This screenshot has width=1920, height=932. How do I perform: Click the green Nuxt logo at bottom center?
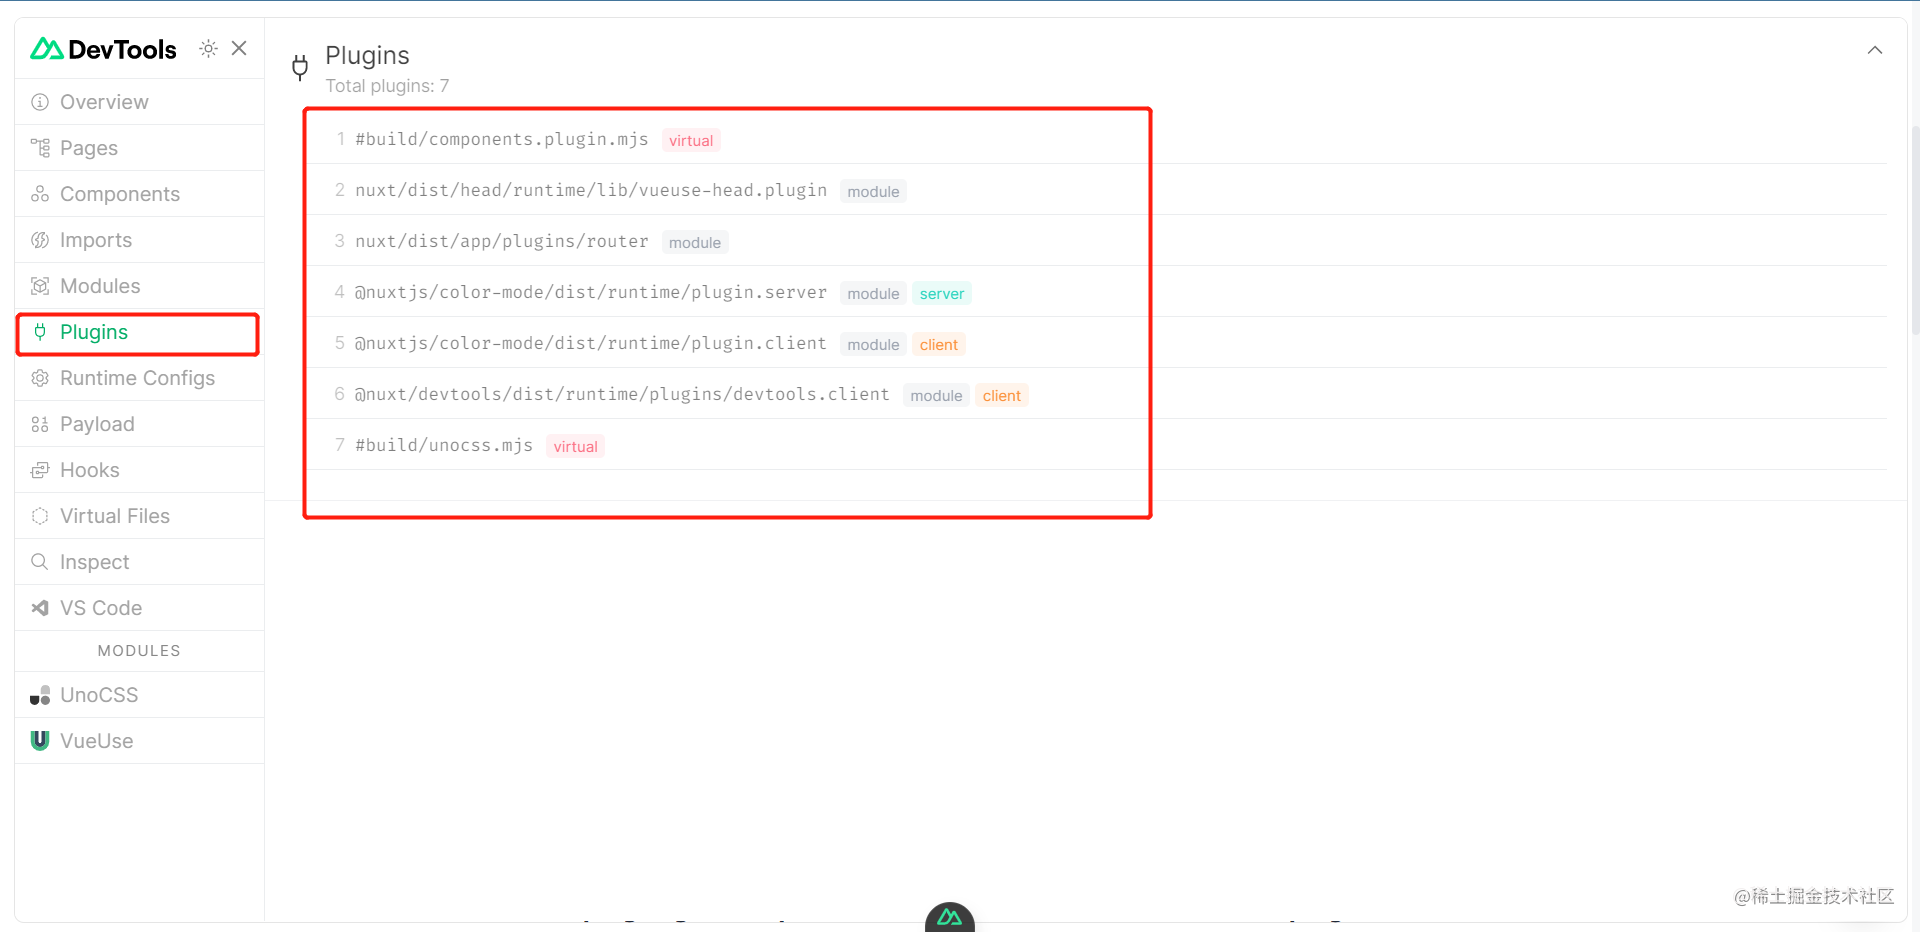pyautogui.click(x=949, y=916)
